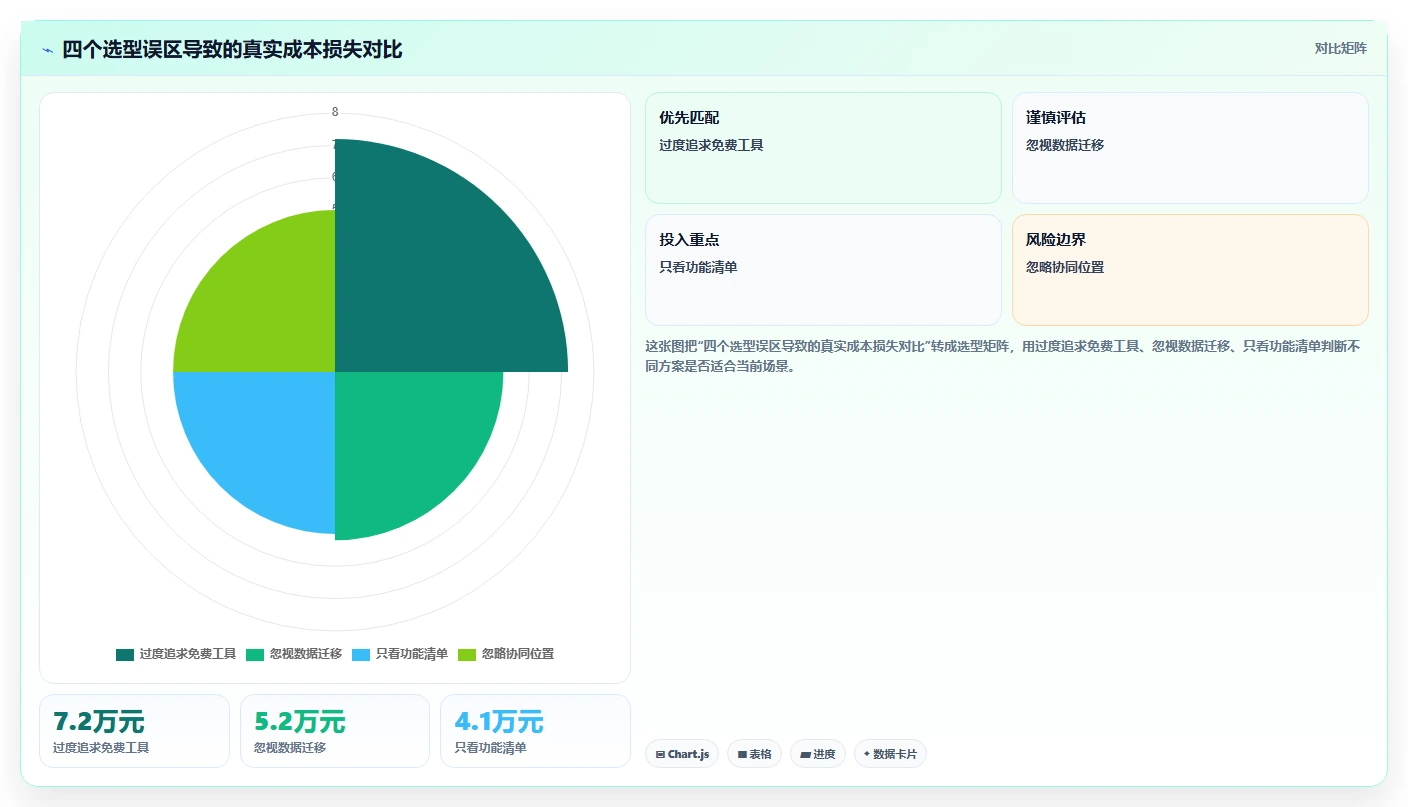1408x807 pixels.
Task: Click the 忽视数据迁移 label under 5.2万元
Action: click(x=290, y=747)
